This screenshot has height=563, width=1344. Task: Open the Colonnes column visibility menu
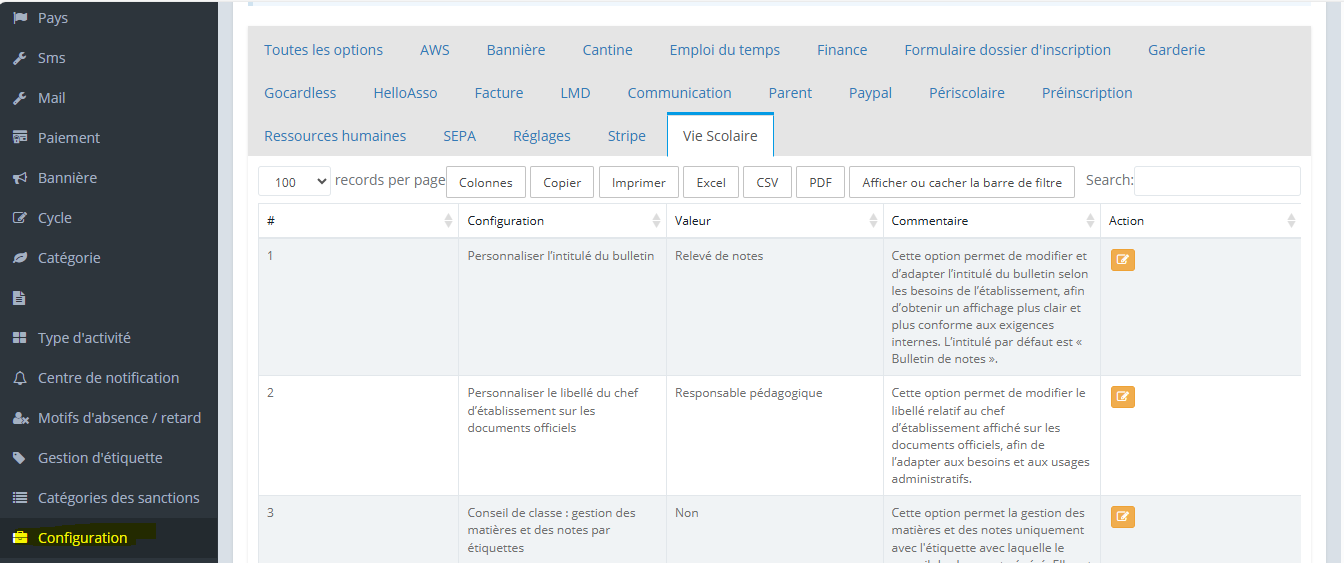(x=485, y=182)
